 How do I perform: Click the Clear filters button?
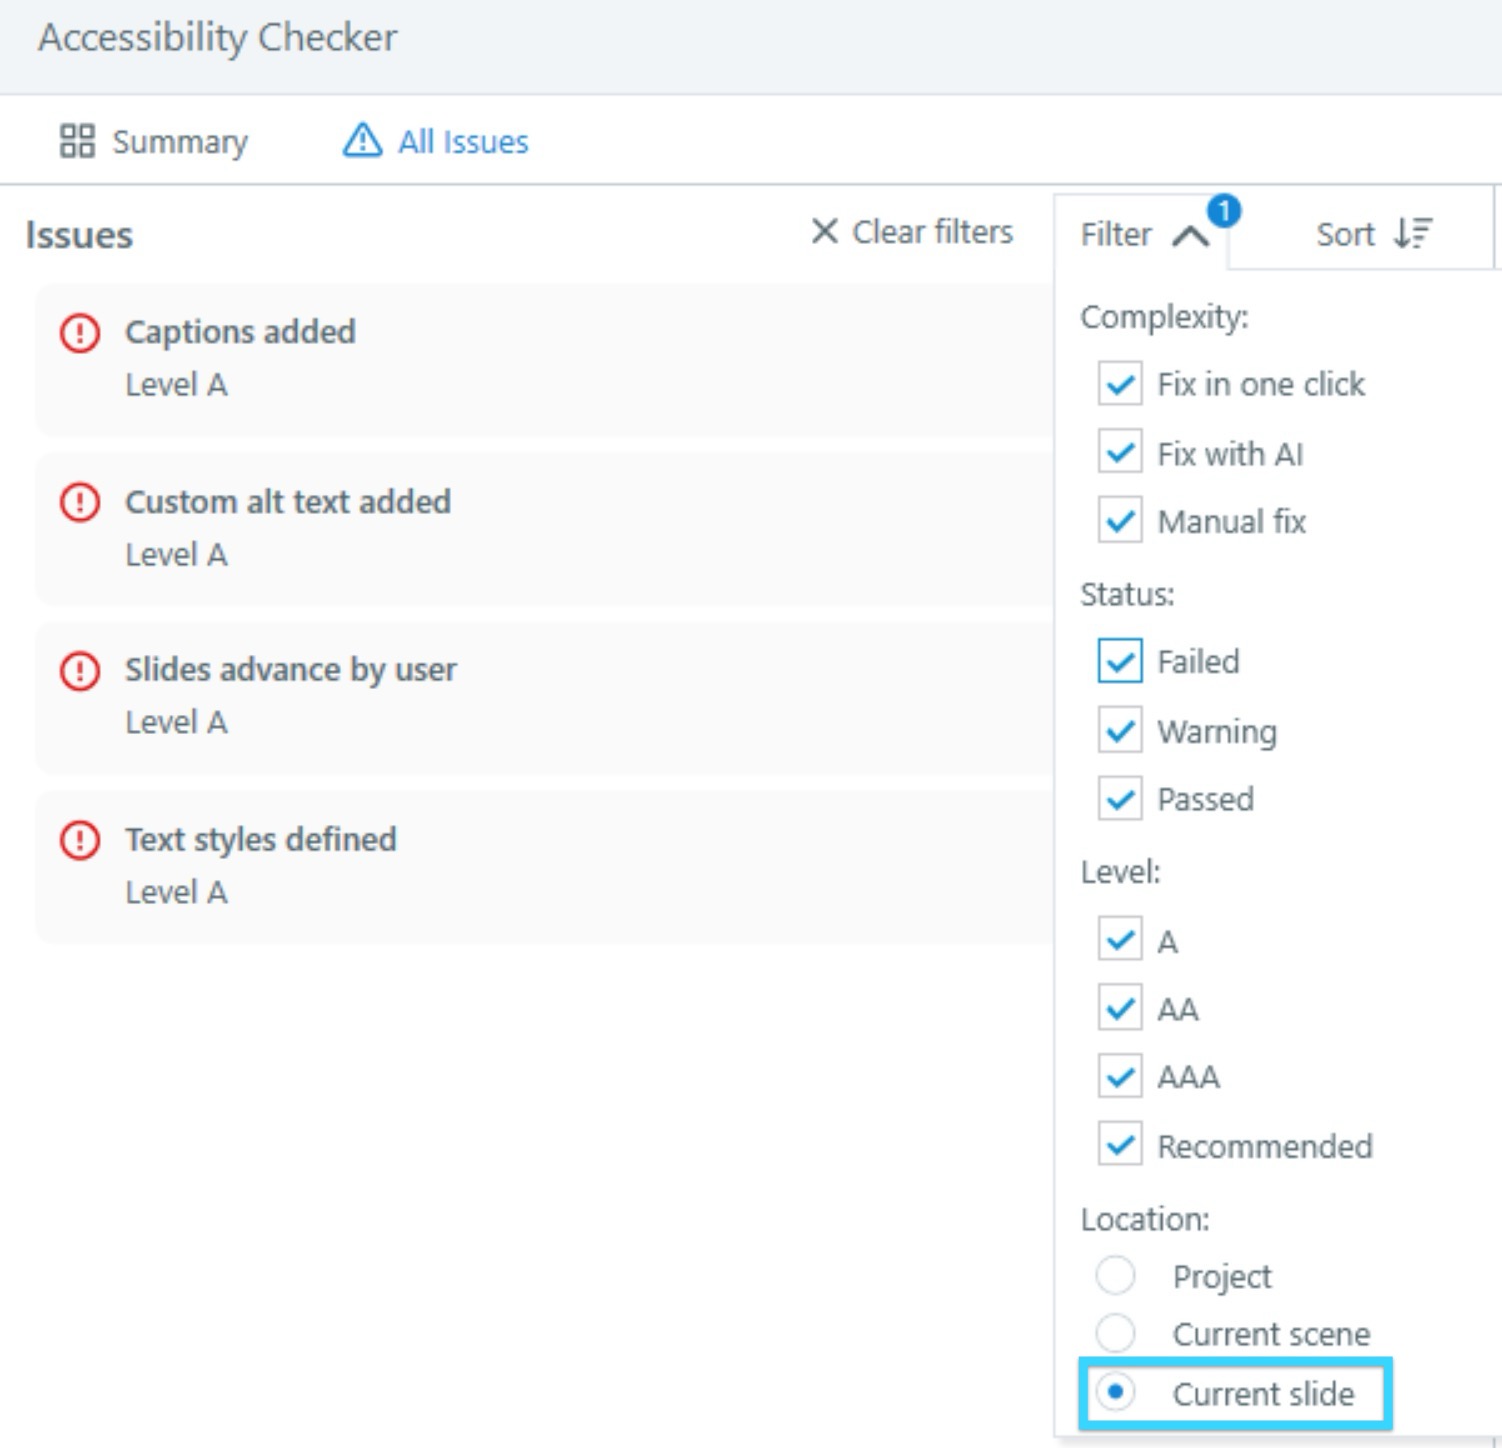coord(911,231)
